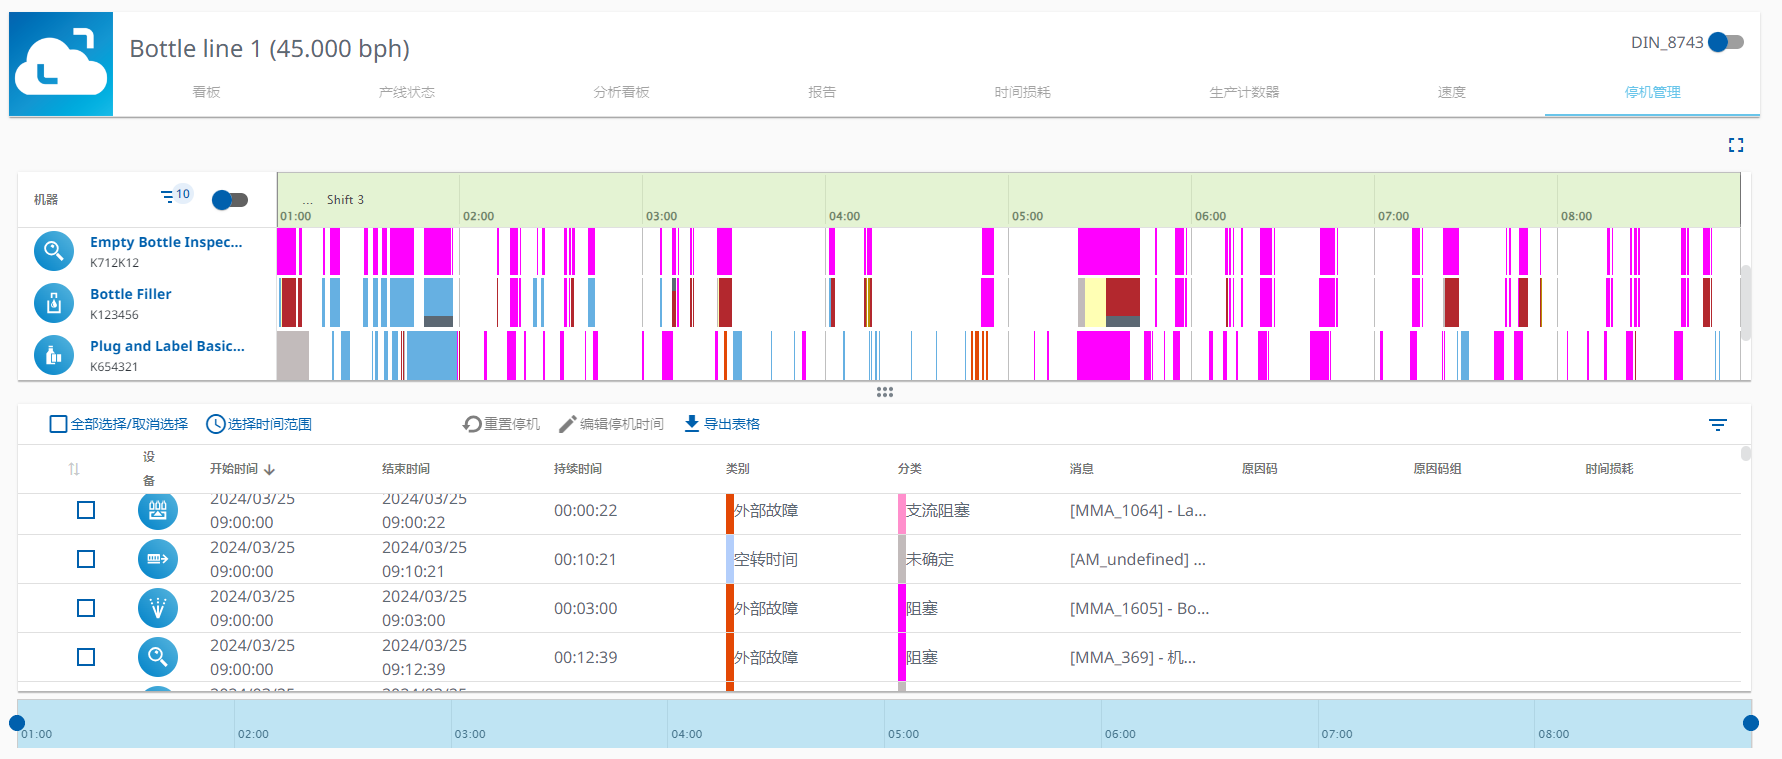This screenshot has width=1782, height=759.
Task: Click the row reorder sort arrows icon
Action: click(74, 469)
